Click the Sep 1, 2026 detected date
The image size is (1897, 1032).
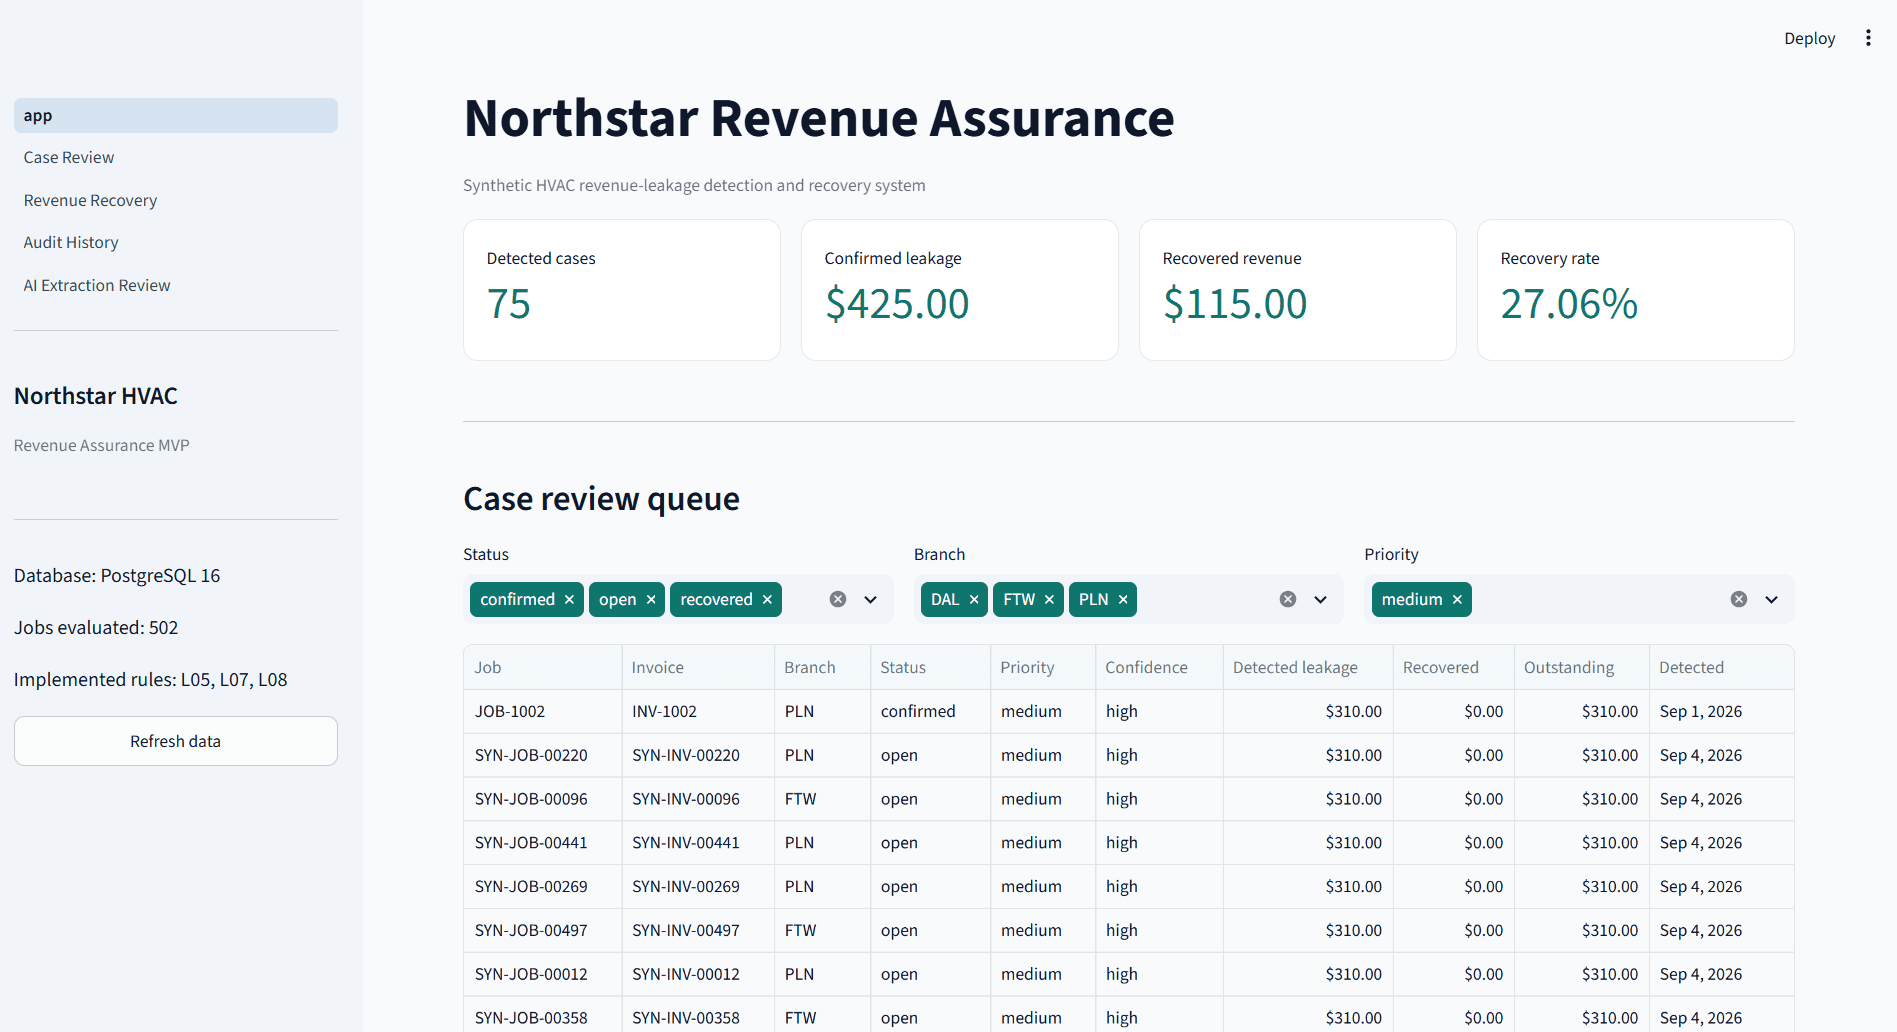click(x=1720, y=711)
